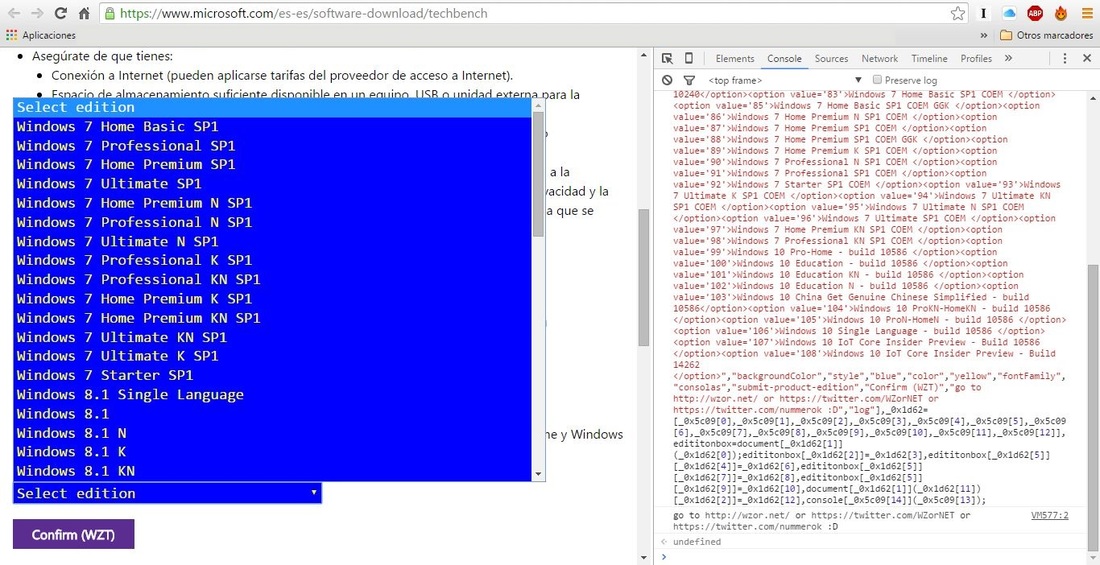Reload the page with the refresh icon
Viewport: 1100px width, 565px height.
(60, 13)
